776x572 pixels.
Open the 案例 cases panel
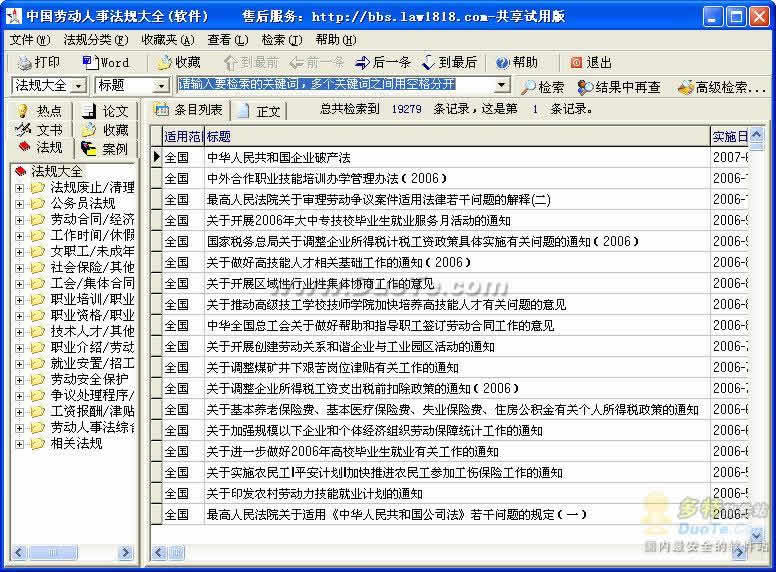coord(105,148)
